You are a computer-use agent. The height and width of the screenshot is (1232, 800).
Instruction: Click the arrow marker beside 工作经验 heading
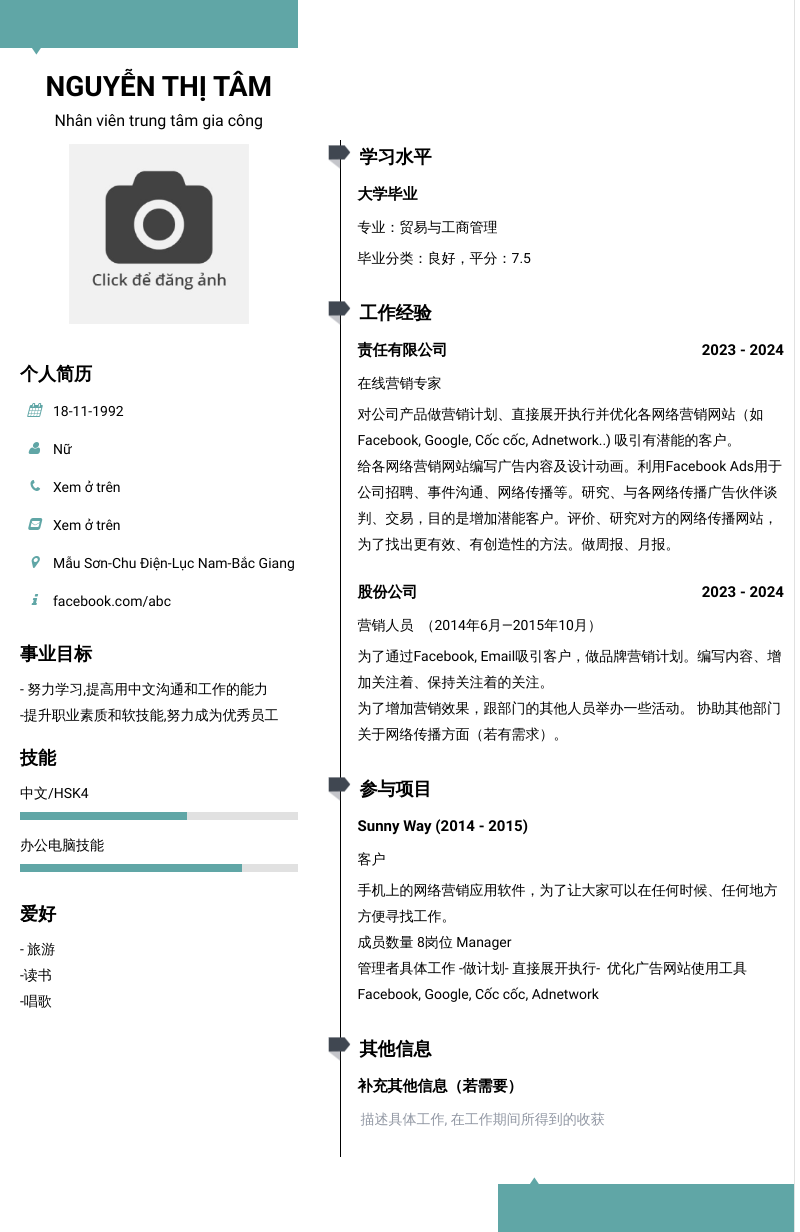click(x=338, y=310)
